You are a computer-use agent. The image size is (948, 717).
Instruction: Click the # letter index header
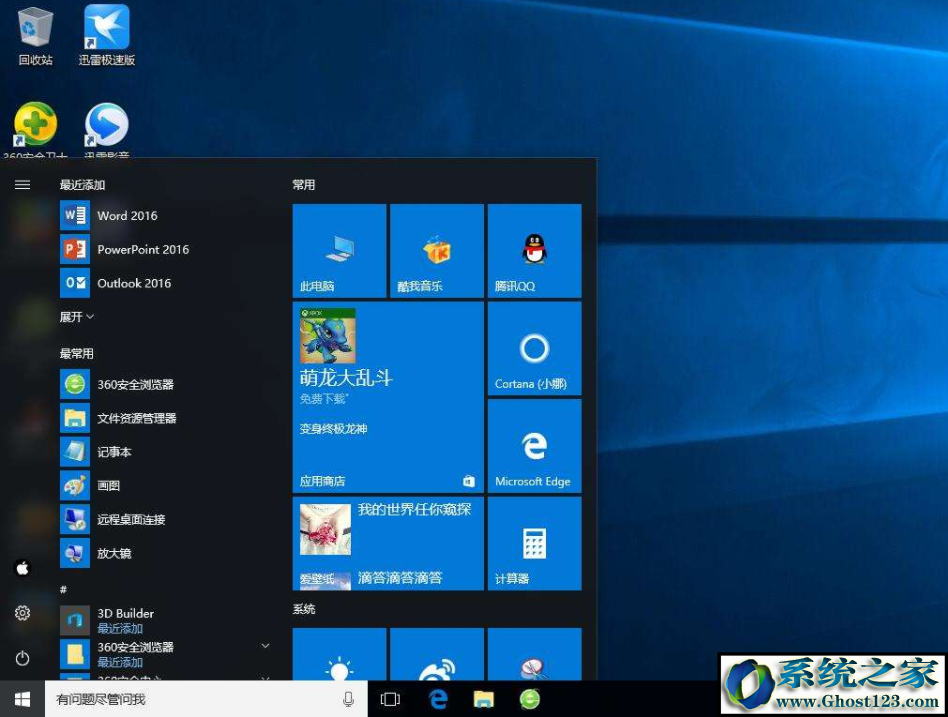tap(63, 589)
